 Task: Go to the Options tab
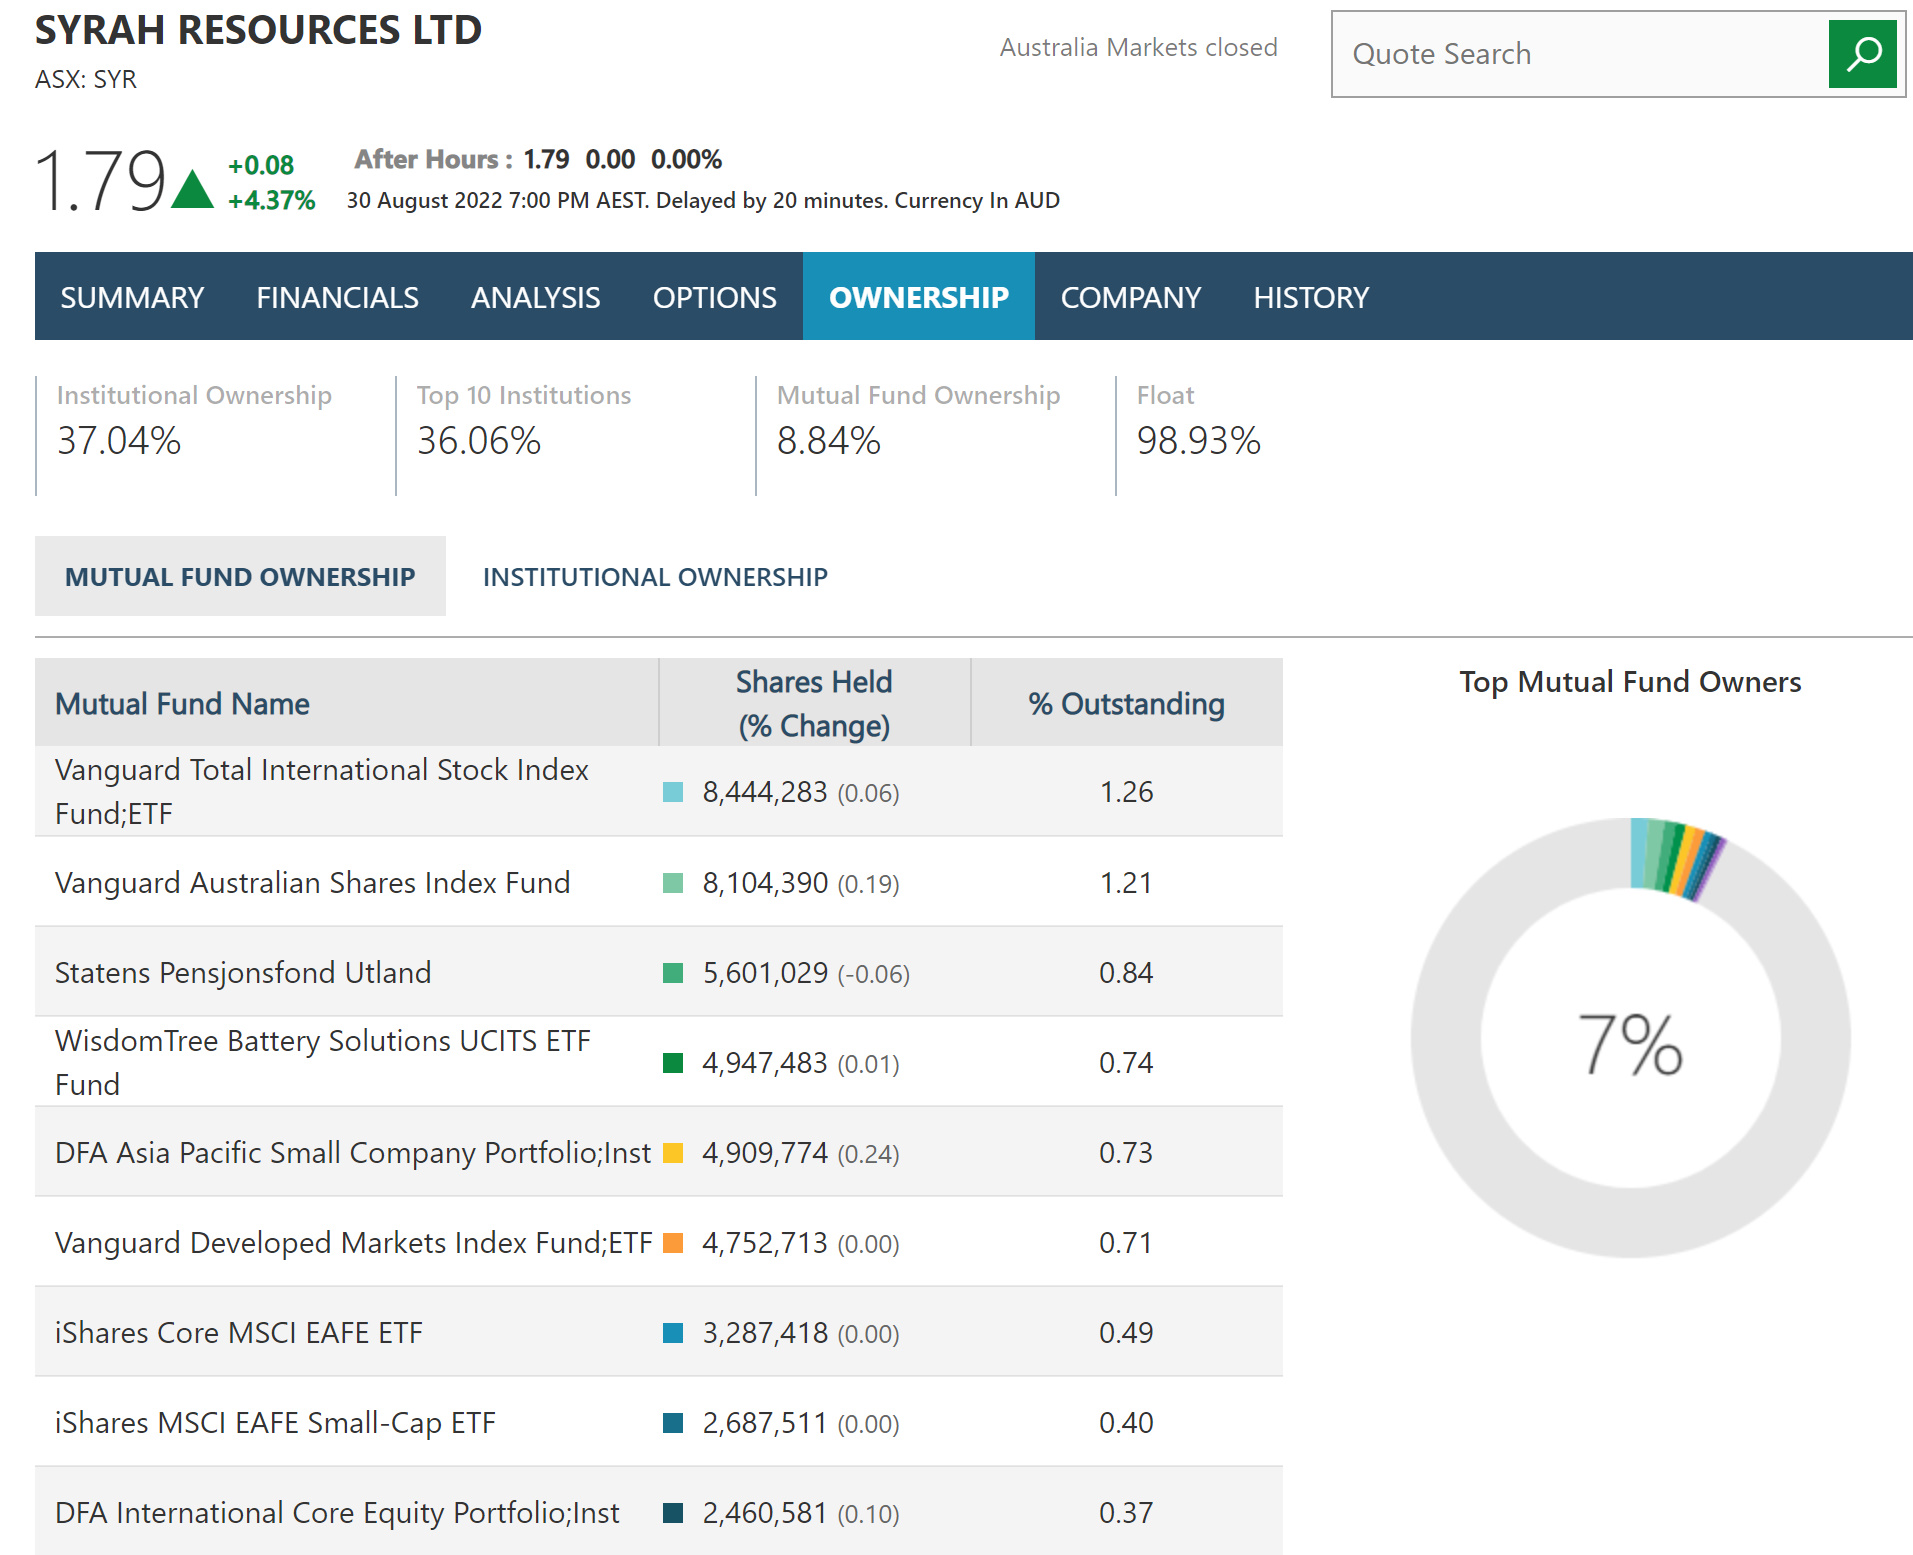[x=714, y=297]
